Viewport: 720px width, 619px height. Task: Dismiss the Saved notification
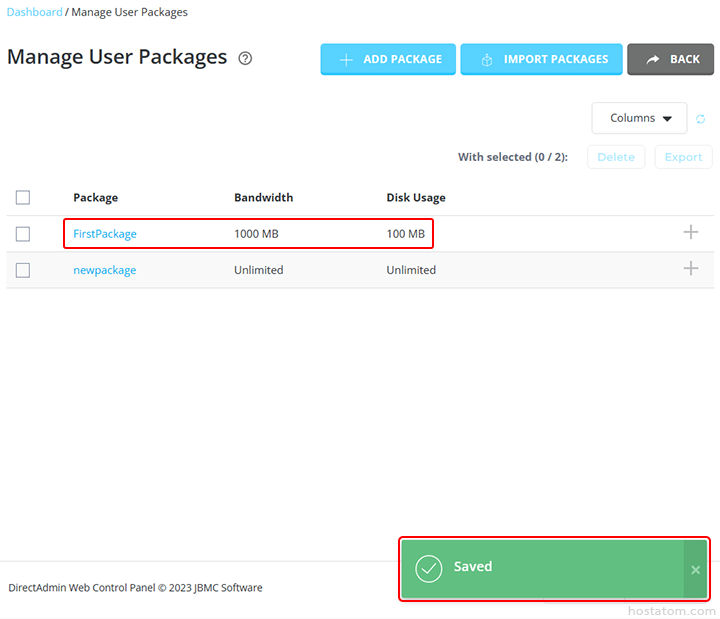696,570
